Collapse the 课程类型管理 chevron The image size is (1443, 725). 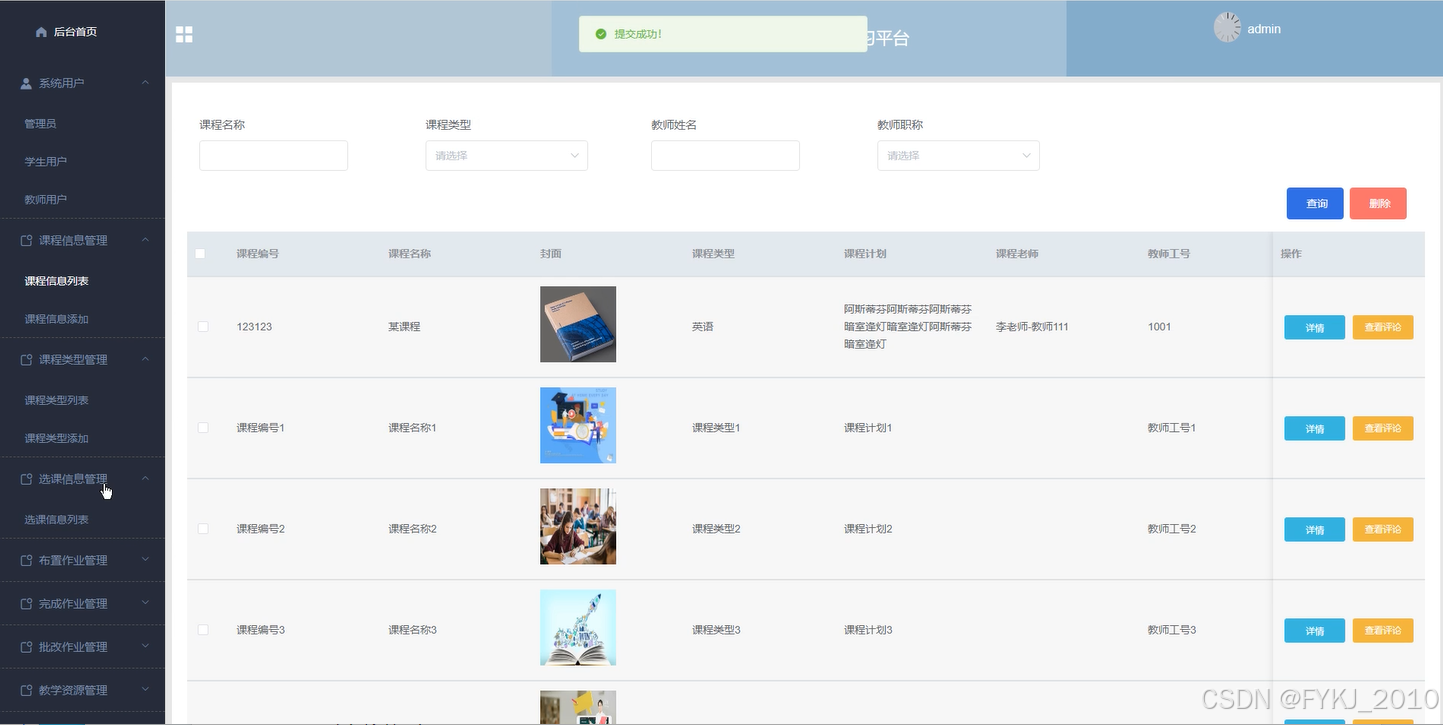coord(145,359)
